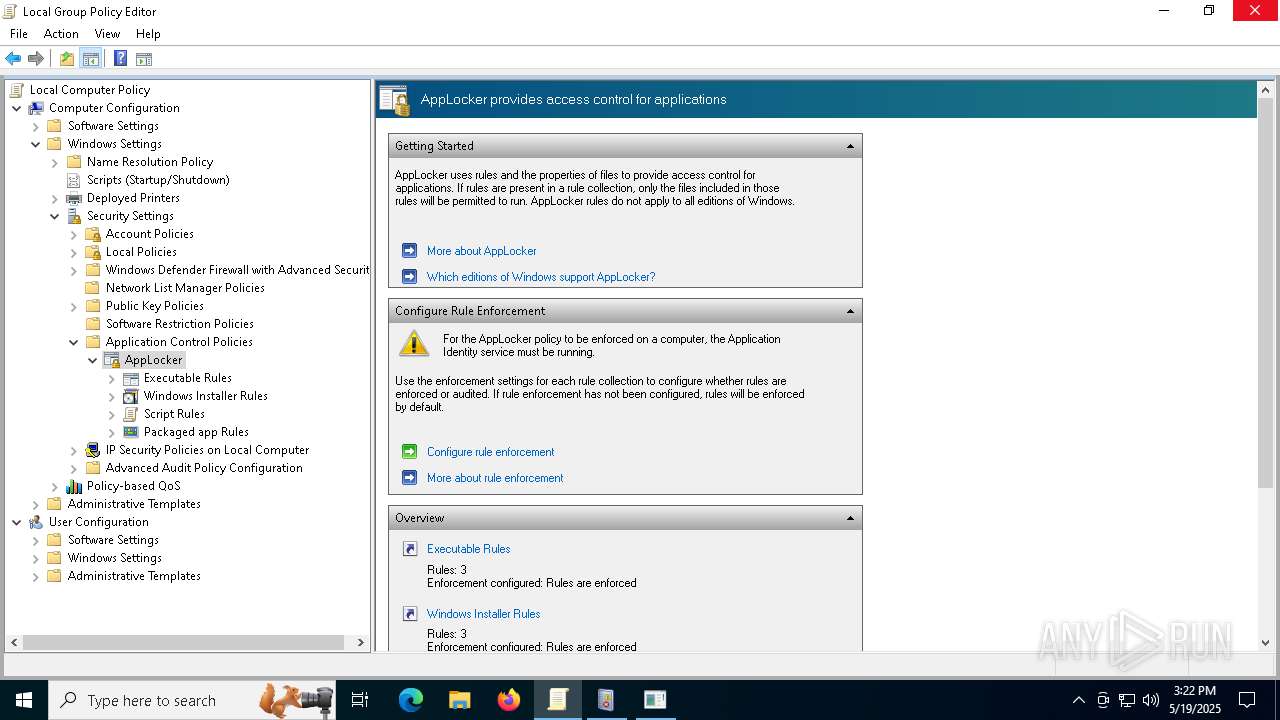Viewport: 1280px width, 720px height.
Task: Open the Help menu
Action: [x=148, y=34]
